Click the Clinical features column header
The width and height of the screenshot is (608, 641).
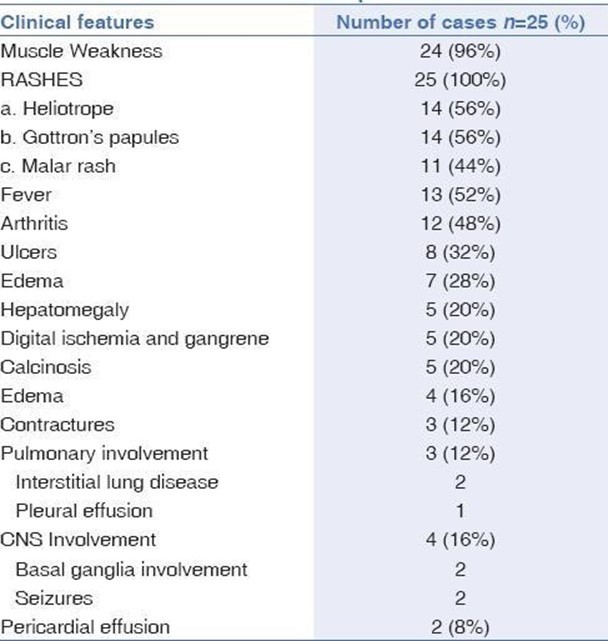click(79, 21)
